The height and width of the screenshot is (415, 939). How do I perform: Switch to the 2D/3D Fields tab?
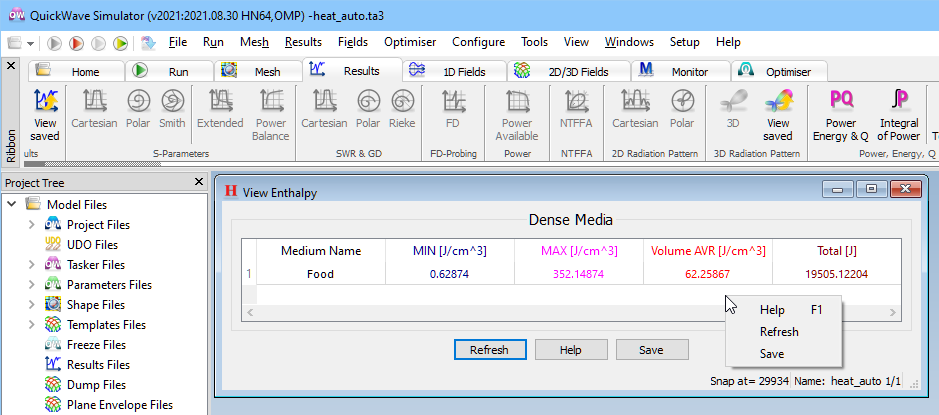point(569,71)
